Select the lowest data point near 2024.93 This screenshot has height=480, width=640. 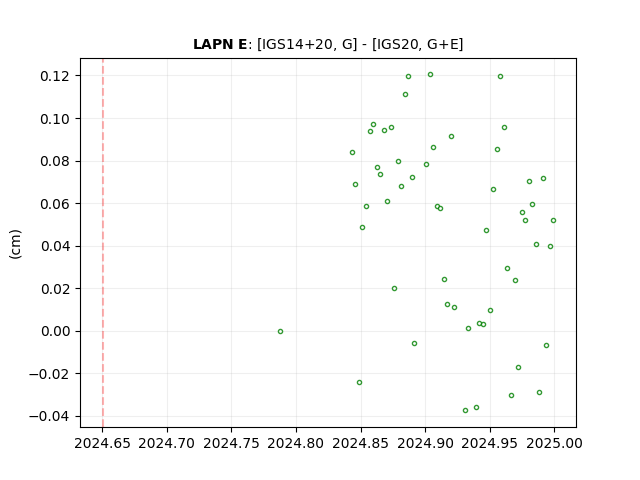click(465, 410)
